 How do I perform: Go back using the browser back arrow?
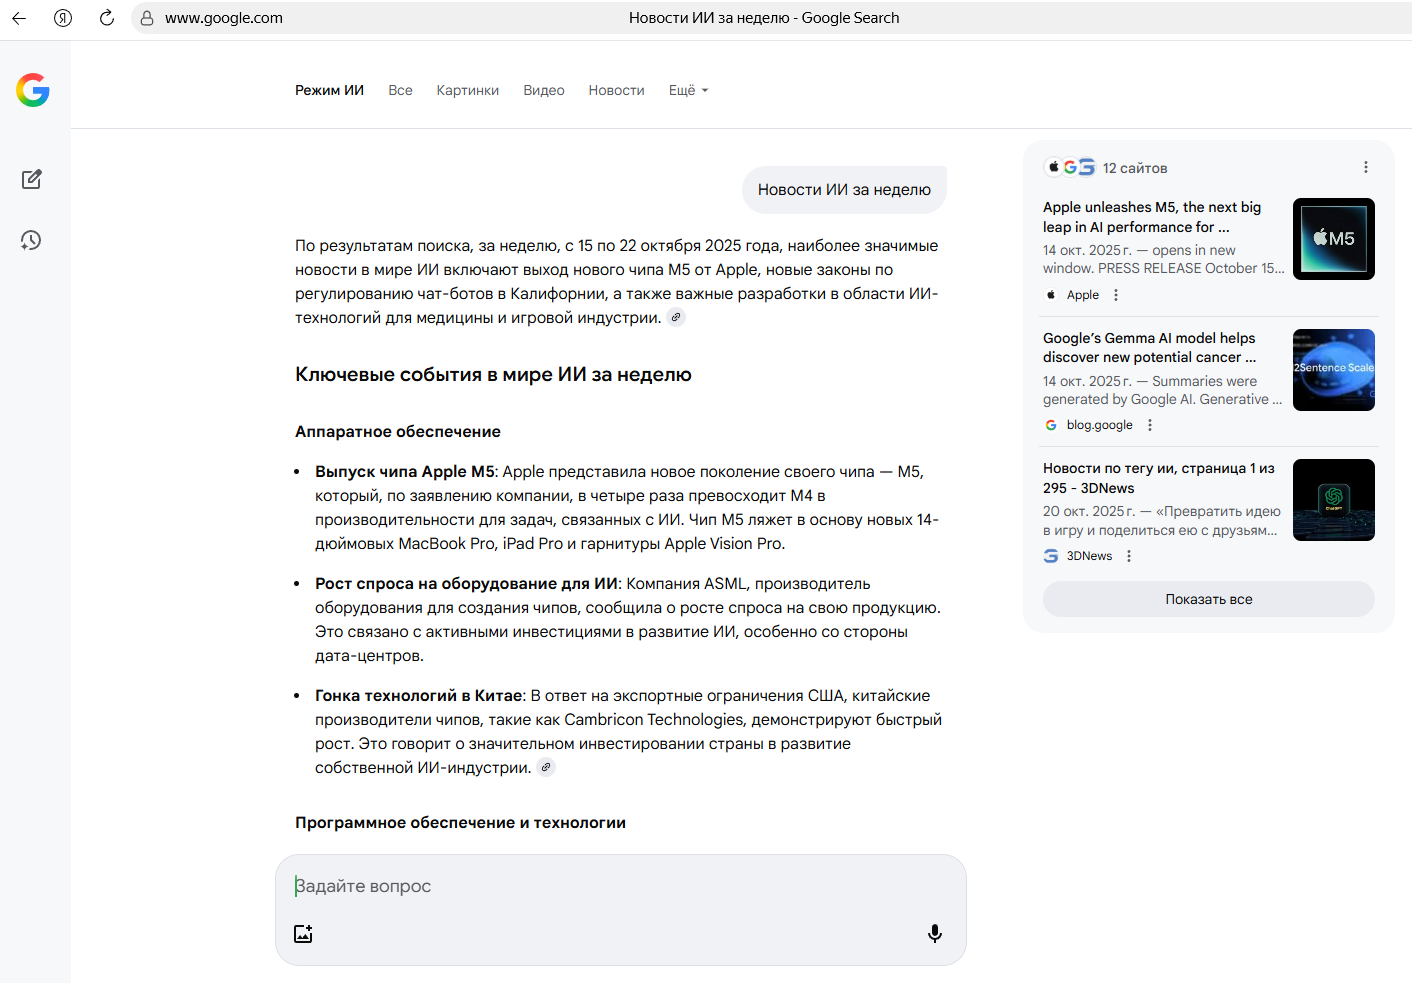click(x=19, y=18)
